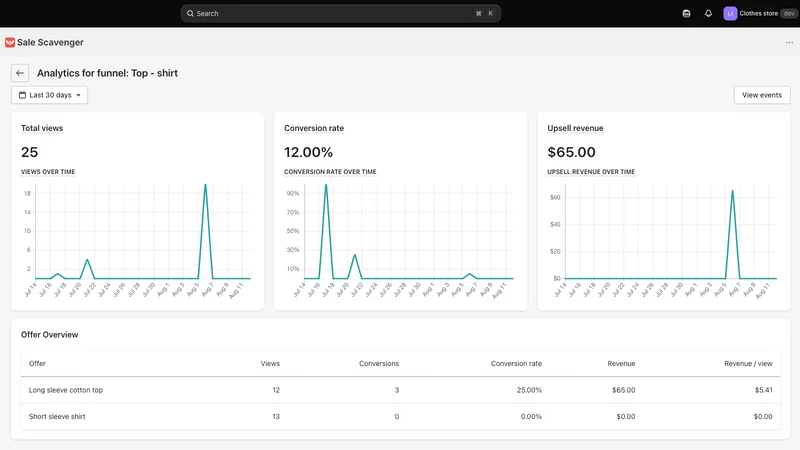Click the search magnifier icon
The height and width of the screenshot is (450, 800).
point(190,13)
